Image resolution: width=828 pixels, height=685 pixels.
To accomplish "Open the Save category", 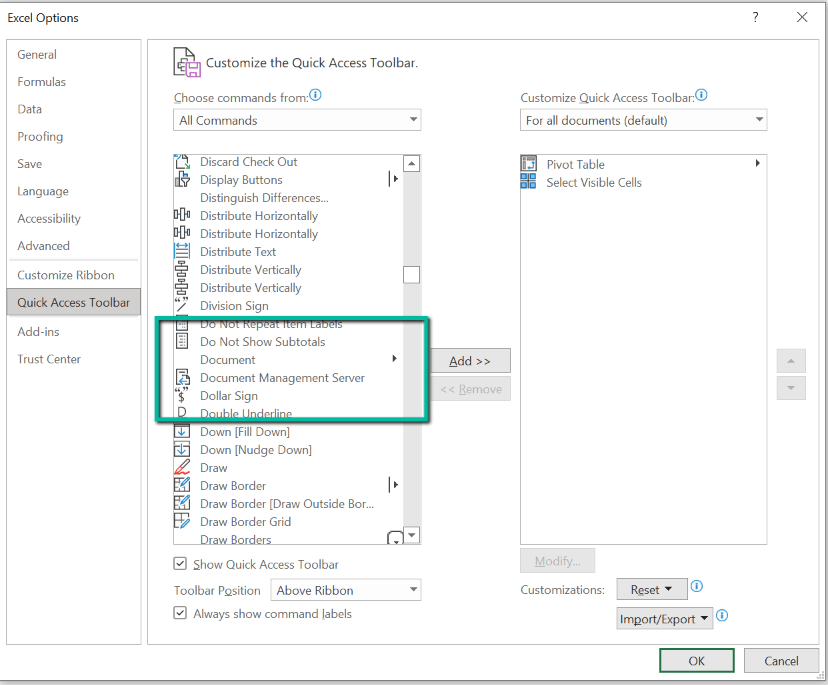I will tap(30, 164).
